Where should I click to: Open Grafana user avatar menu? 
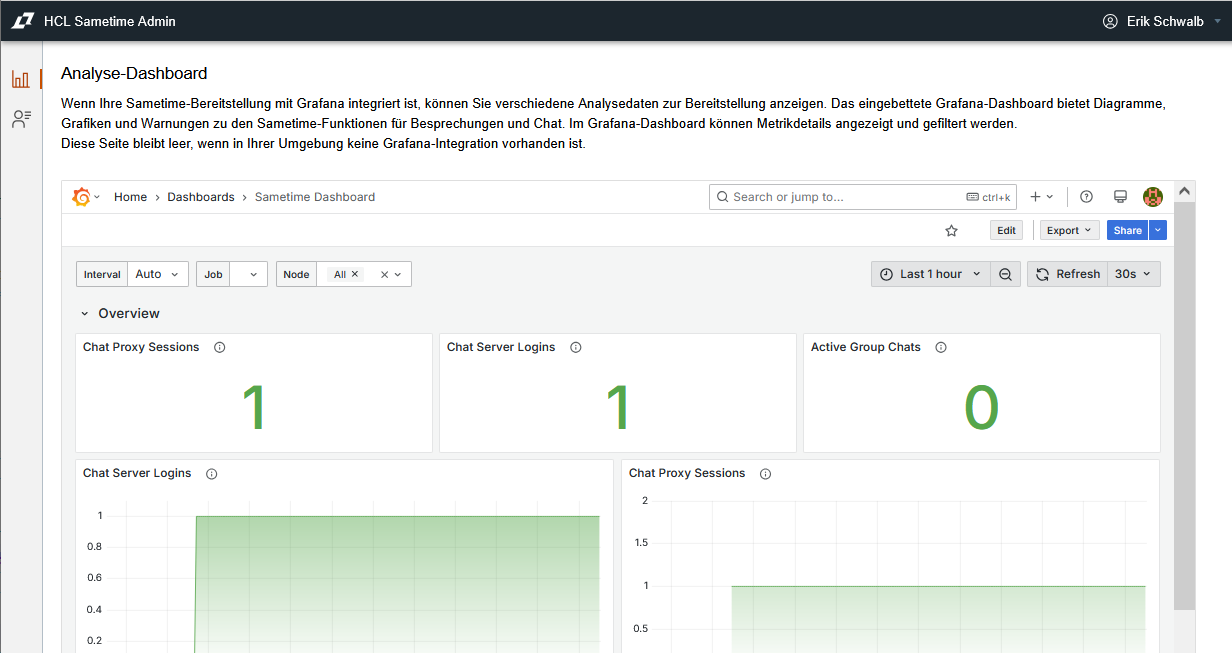click(1153, 197)
